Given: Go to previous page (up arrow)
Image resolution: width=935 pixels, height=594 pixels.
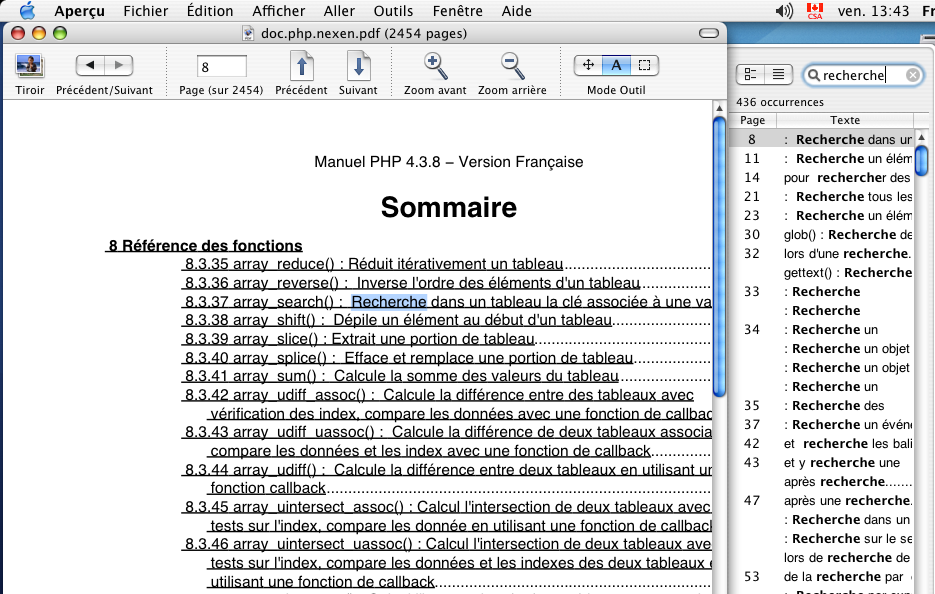Looking at the screenshot, I should [x=302, y=66].
